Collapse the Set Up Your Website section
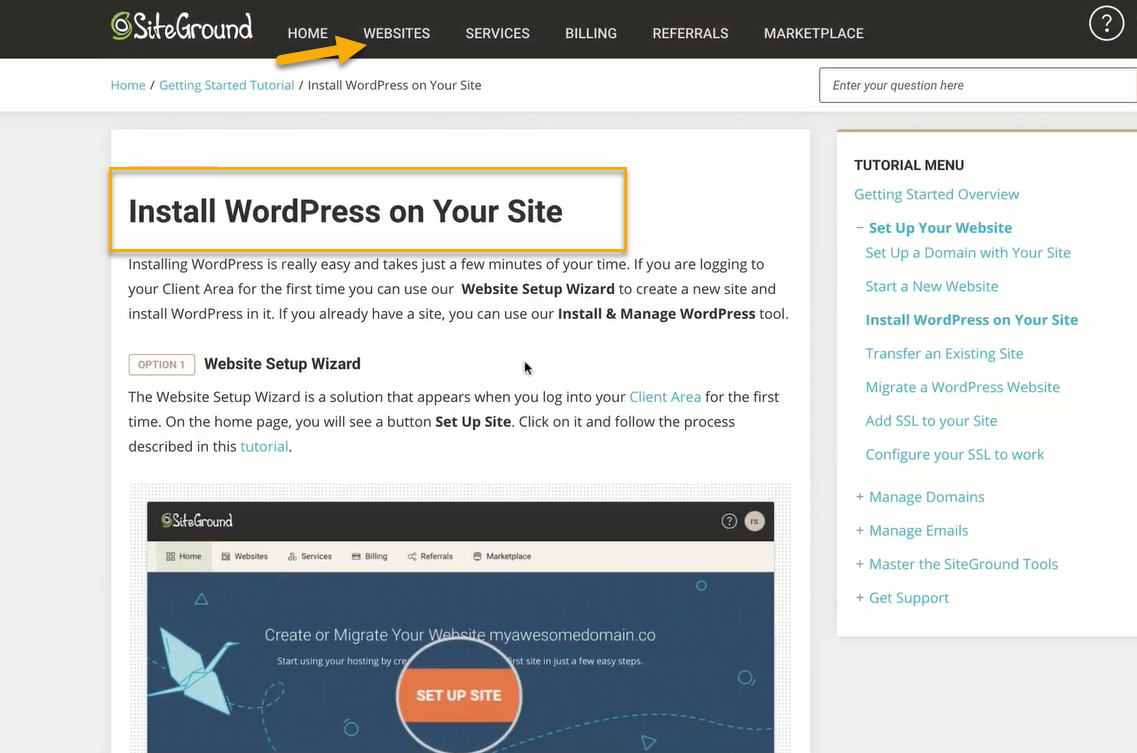The image size is (1137, 753). (859, 228)
